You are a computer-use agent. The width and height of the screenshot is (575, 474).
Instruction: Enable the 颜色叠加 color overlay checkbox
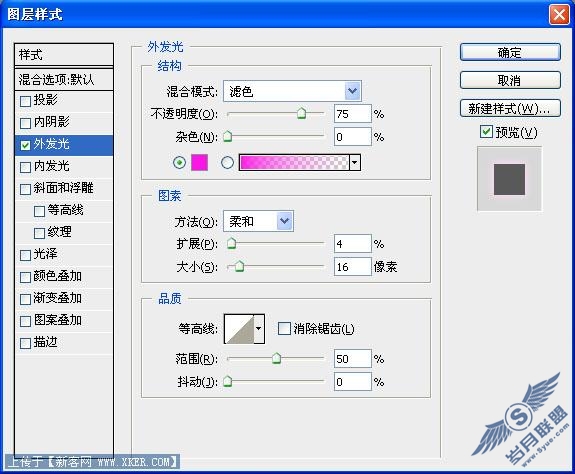(x=25, y=277)
